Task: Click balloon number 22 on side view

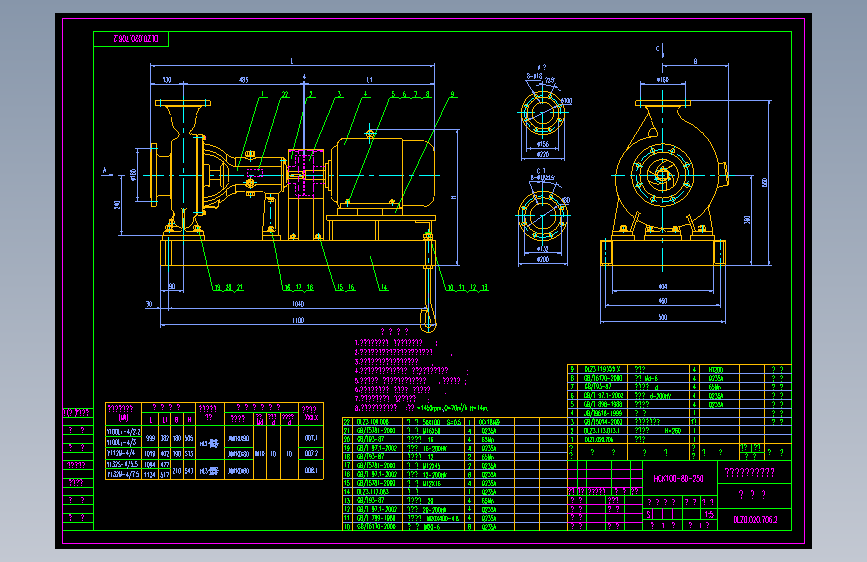Action: click(x=285, y=95)
